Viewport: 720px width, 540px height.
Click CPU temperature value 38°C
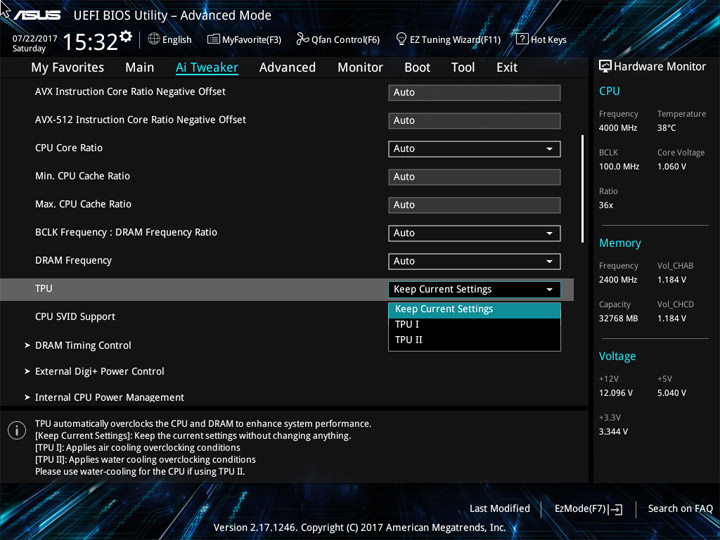coord(666,128)
